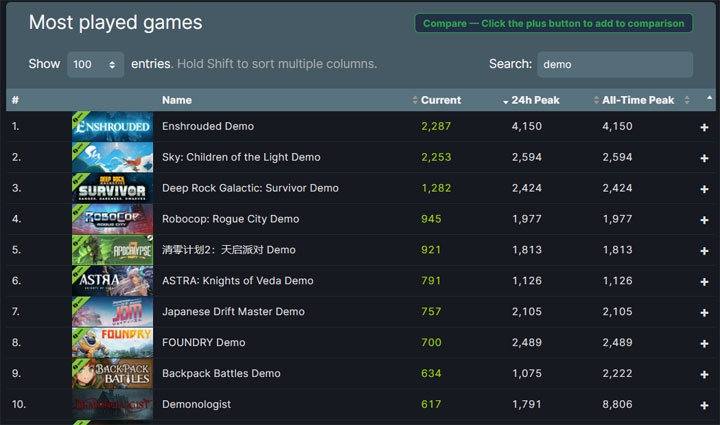The width and height of the screenshot is (720, 425).
Task: Add Demonologist to comparison with plus
Action: [x=704, y=405]
